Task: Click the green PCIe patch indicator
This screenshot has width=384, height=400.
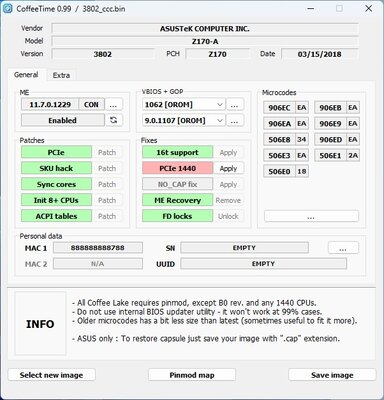Action: [56, 152]
